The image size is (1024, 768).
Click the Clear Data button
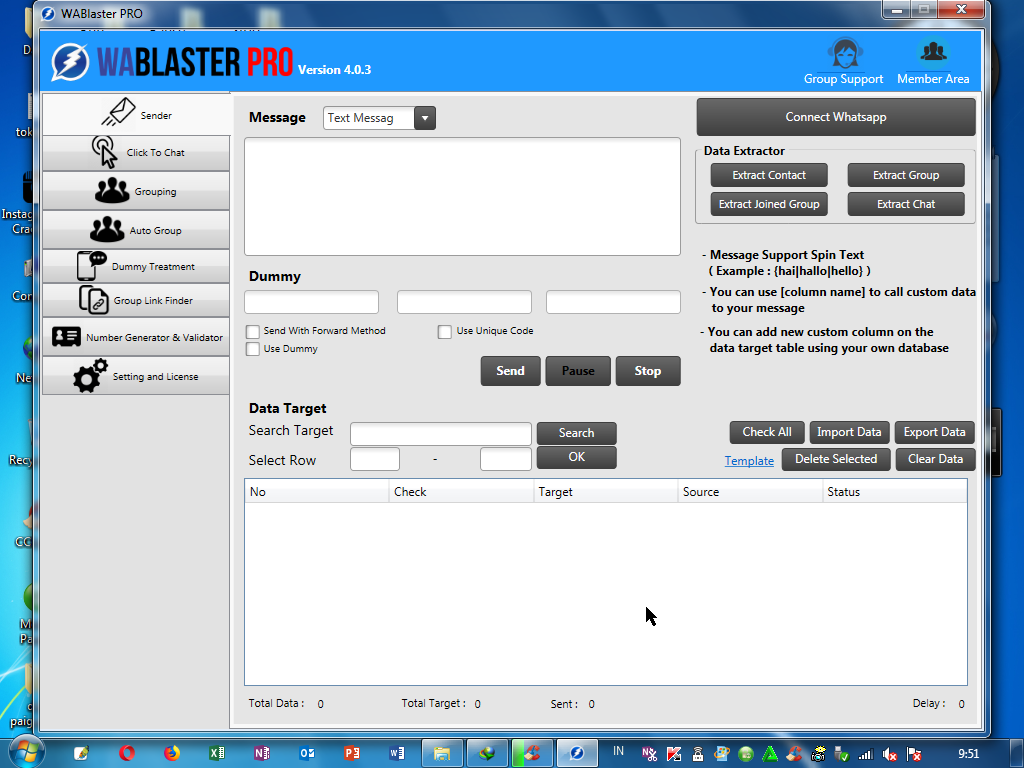(x=935, y=459)
